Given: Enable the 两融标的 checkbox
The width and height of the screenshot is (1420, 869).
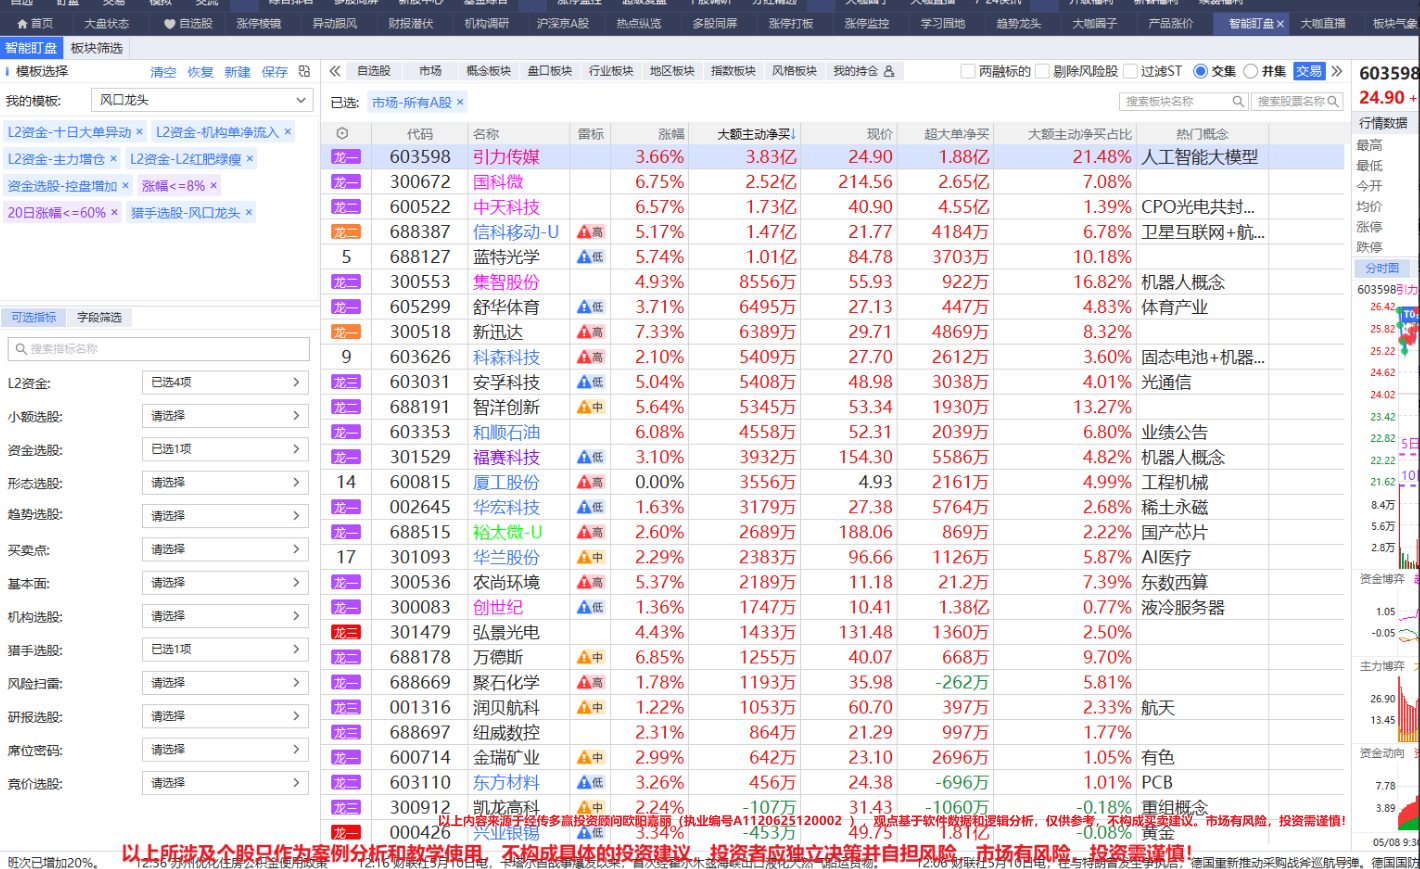Looking at the screenshot, I should 967,71.
